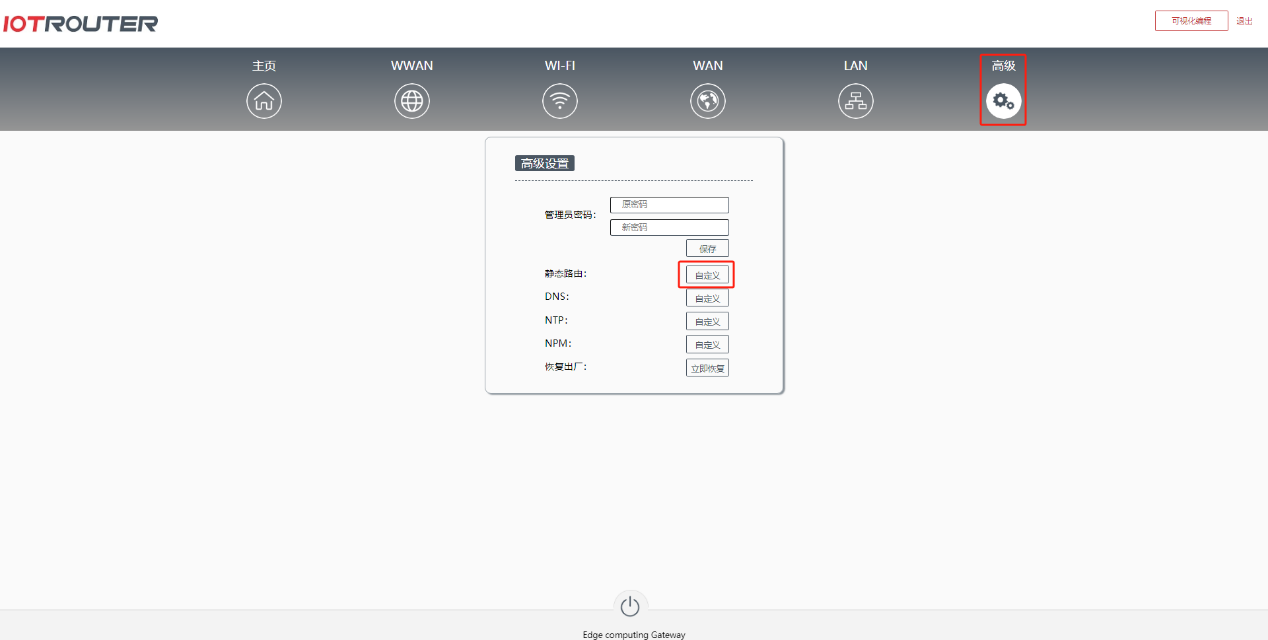Select the WWAN globe icon

pos(412,100)
